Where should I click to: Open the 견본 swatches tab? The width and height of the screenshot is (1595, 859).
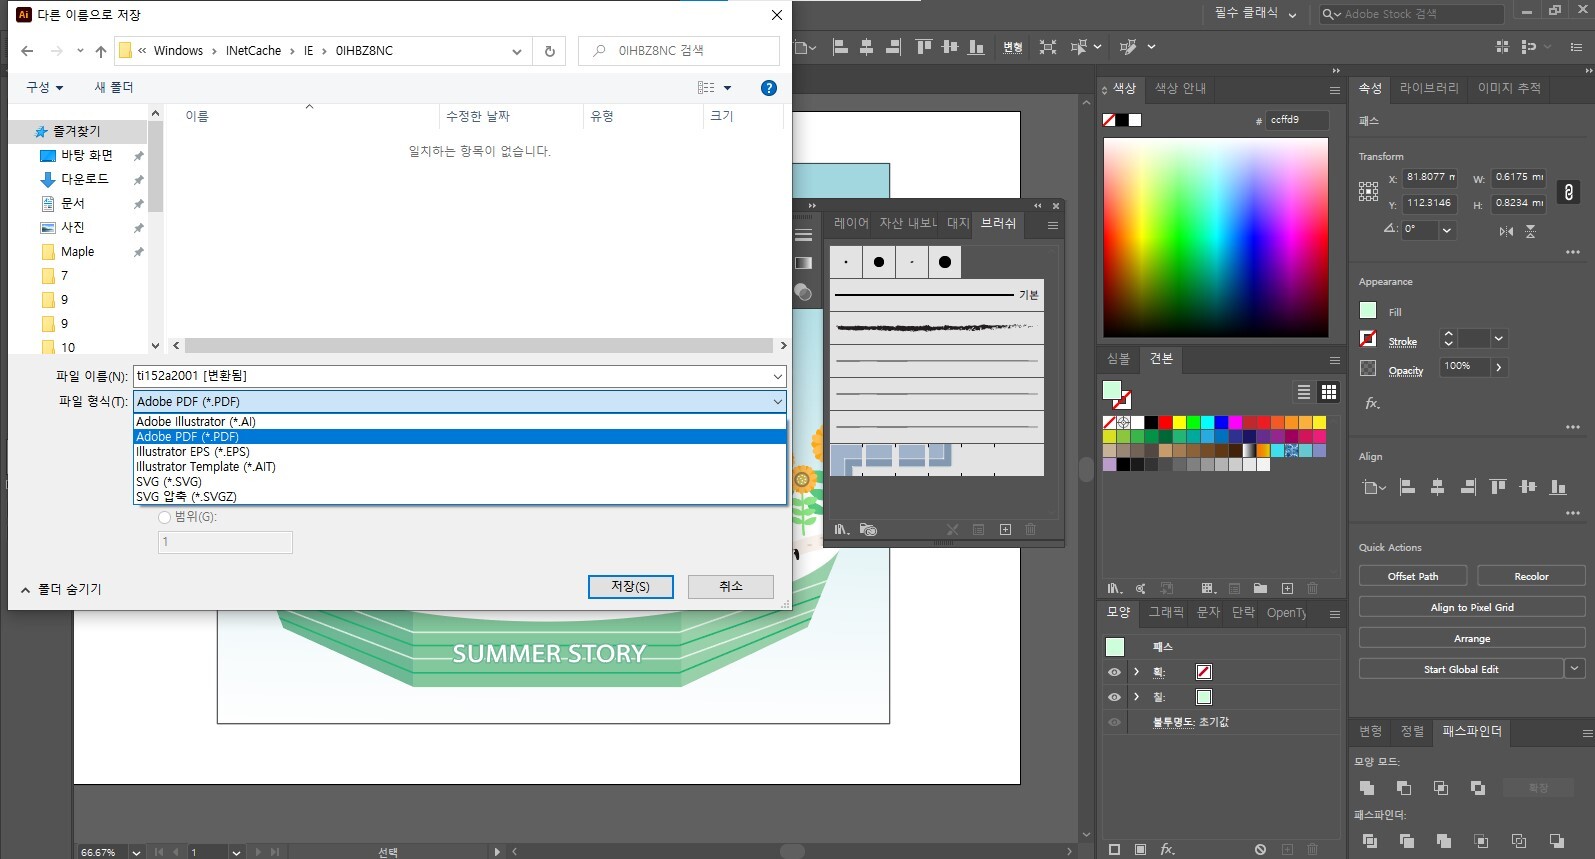(1160, 358)
